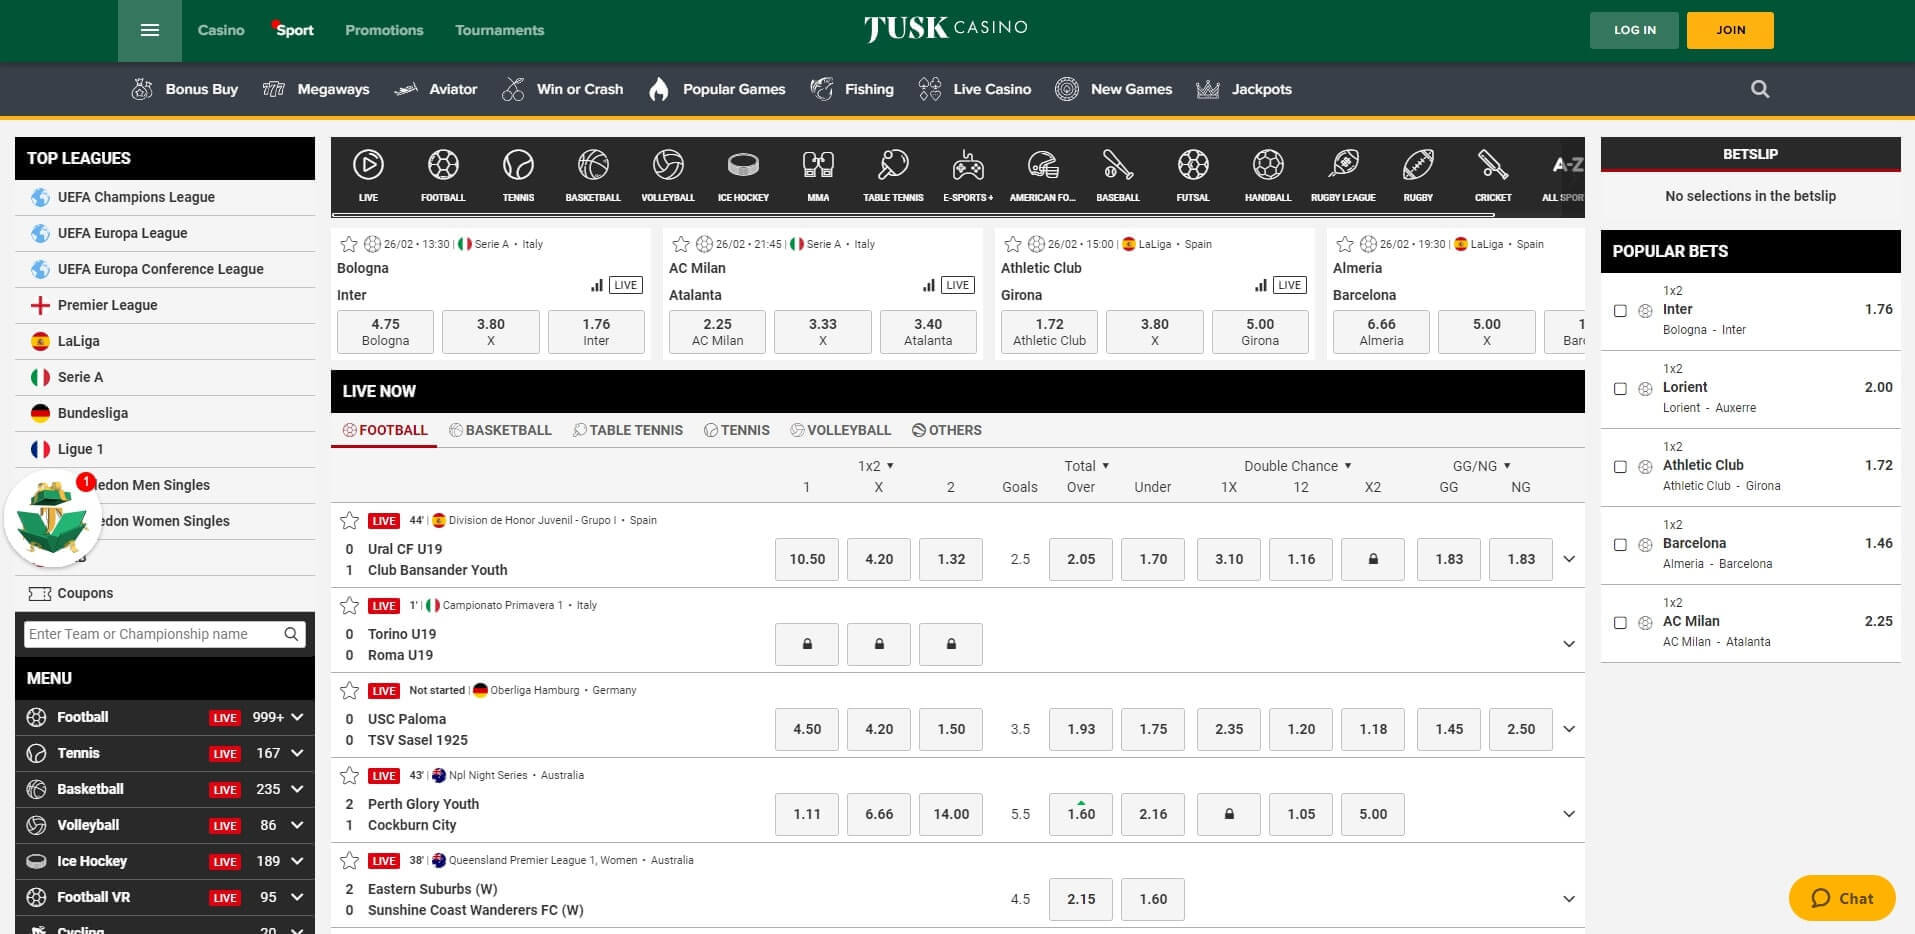This screenshot has height=934, width=1915.
Task: Open the Promotions menu
Action: (384, 30)
